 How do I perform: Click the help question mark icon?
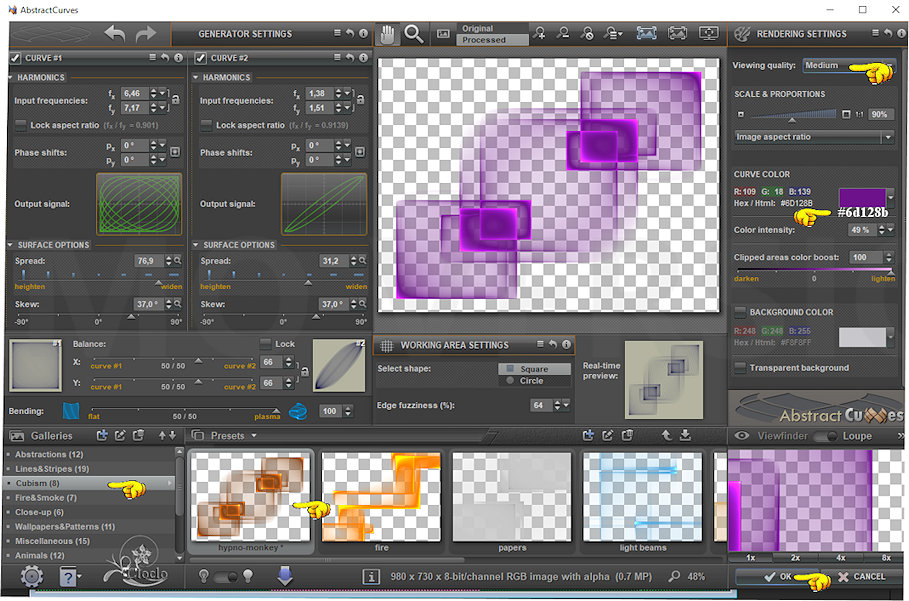click(x=70, y=576)
